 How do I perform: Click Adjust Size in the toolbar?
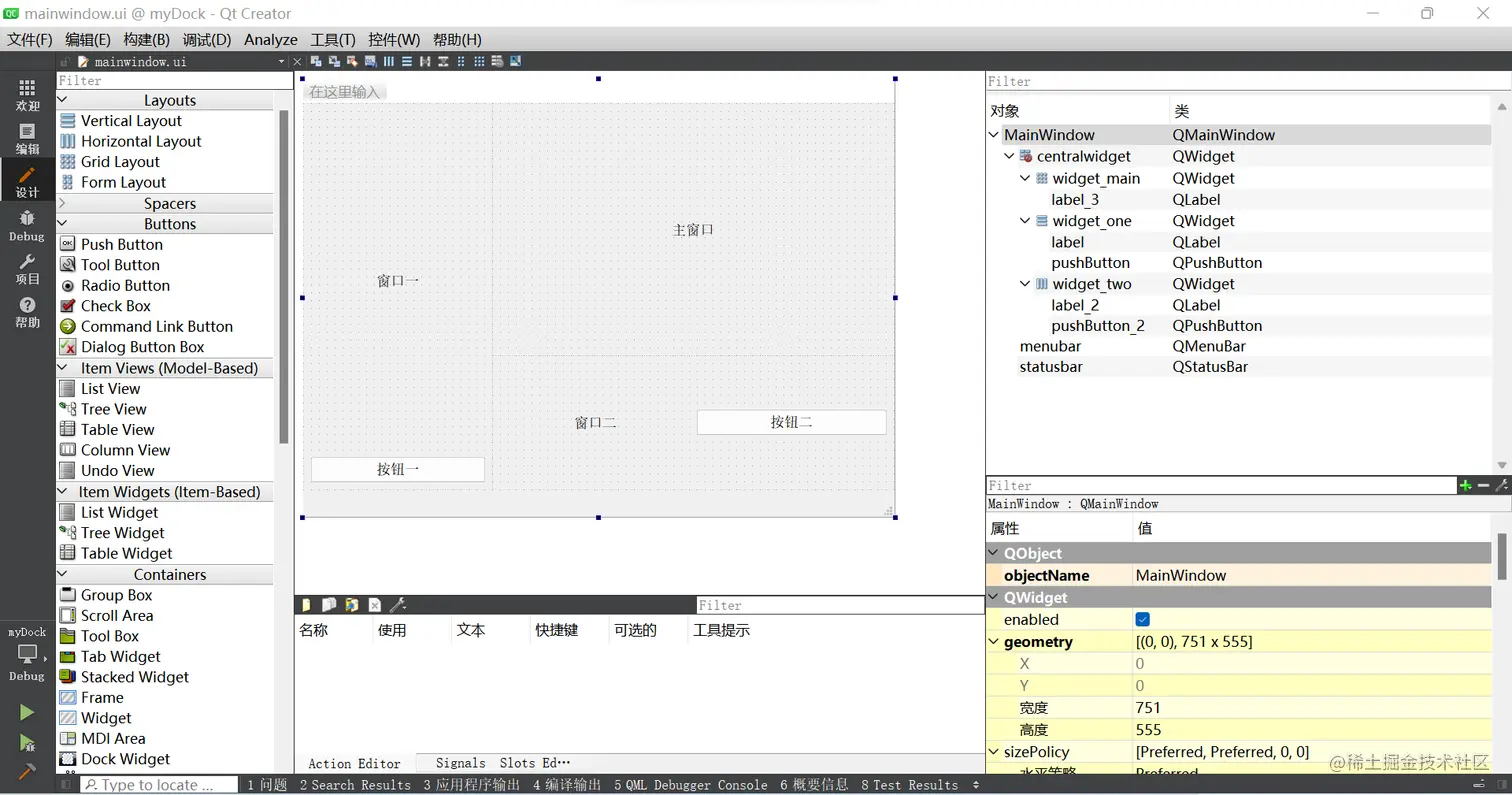516,61
